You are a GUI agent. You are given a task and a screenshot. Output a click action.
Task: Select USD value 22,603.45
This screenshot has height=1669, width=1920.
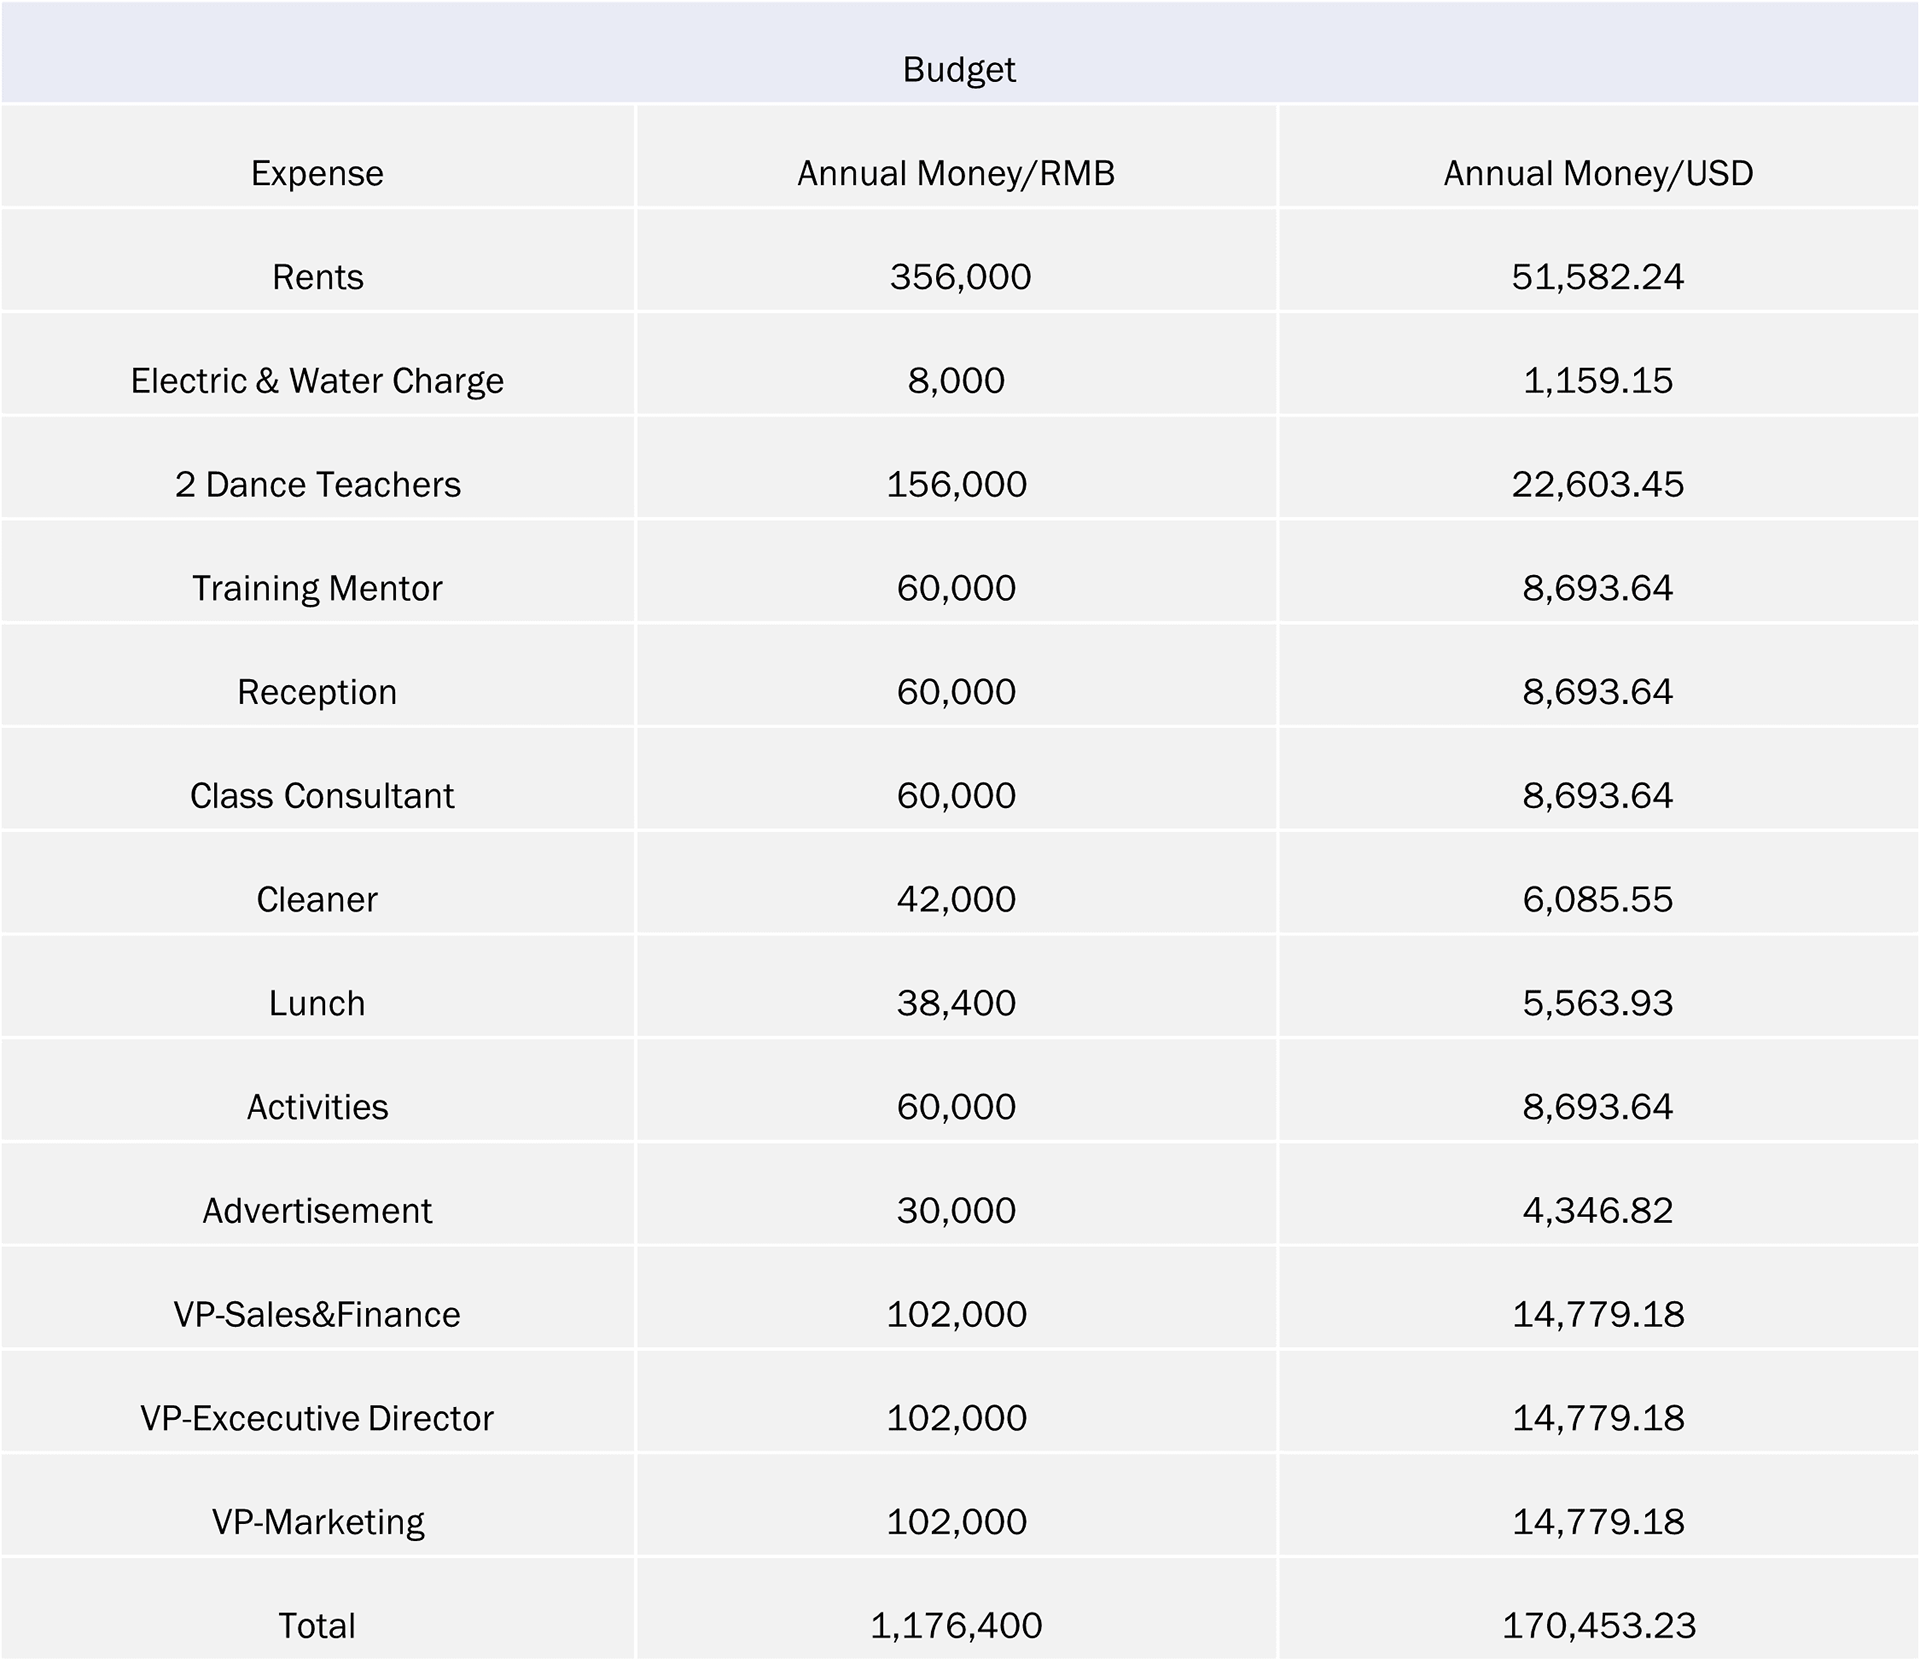1598,485
